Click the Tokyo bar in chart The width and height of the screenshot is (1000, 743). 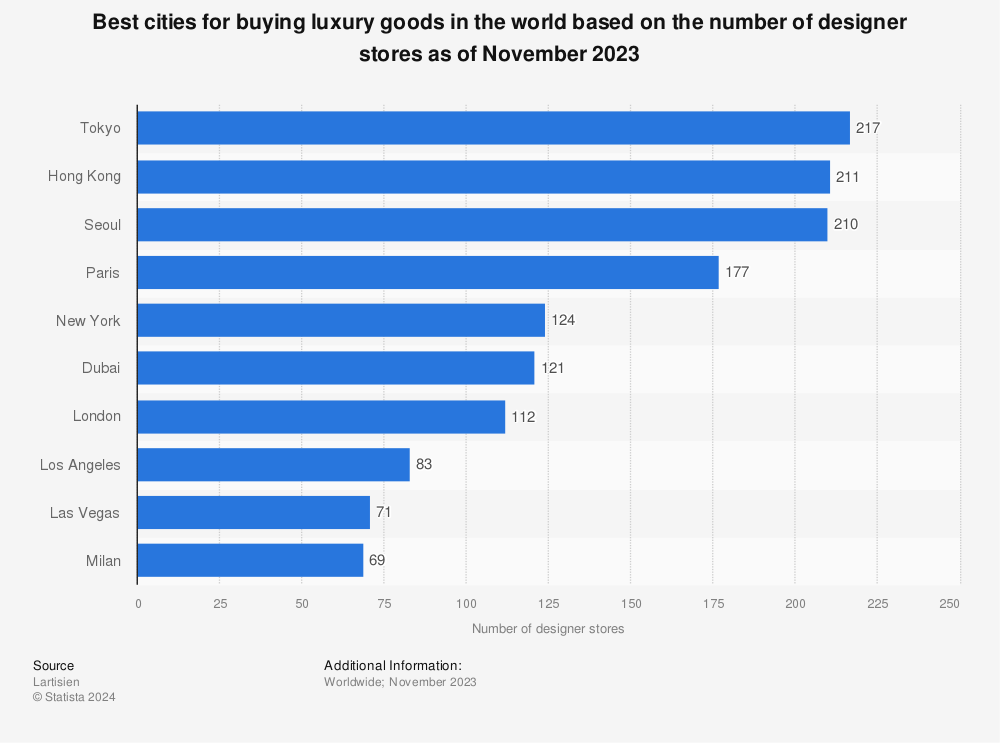pos(493,128)
